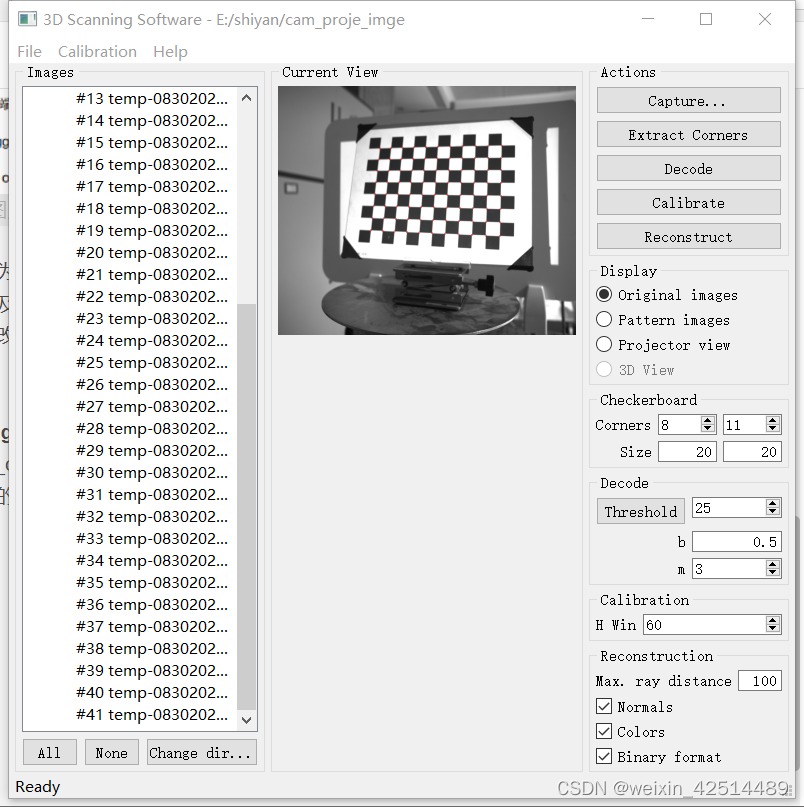Click the Capture button

click(x=688, y=100)
